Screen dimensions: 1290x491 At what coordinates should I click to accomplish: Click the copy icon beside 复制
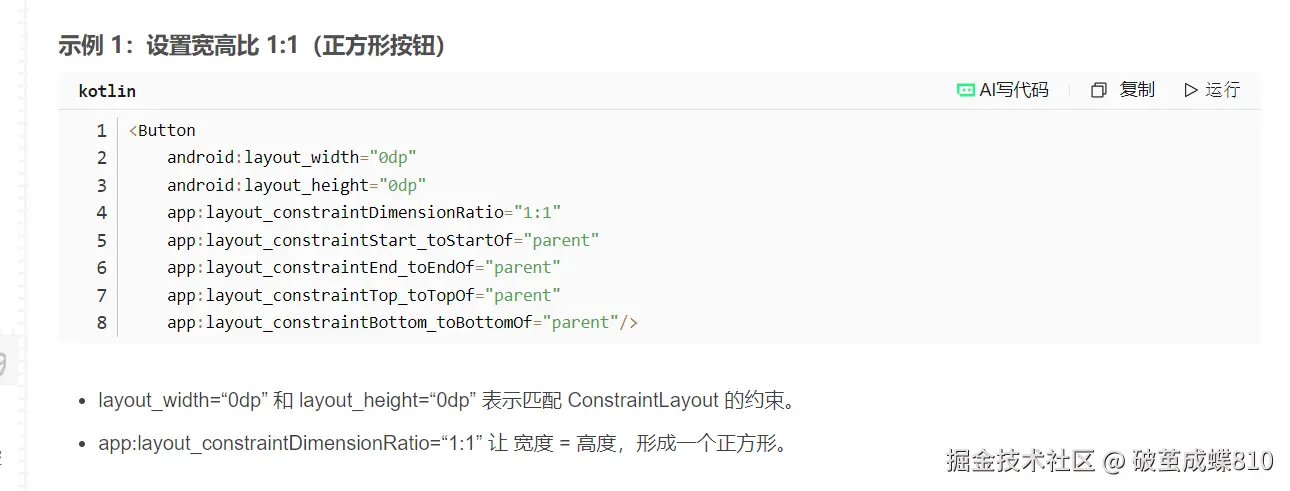[1099, 90]
